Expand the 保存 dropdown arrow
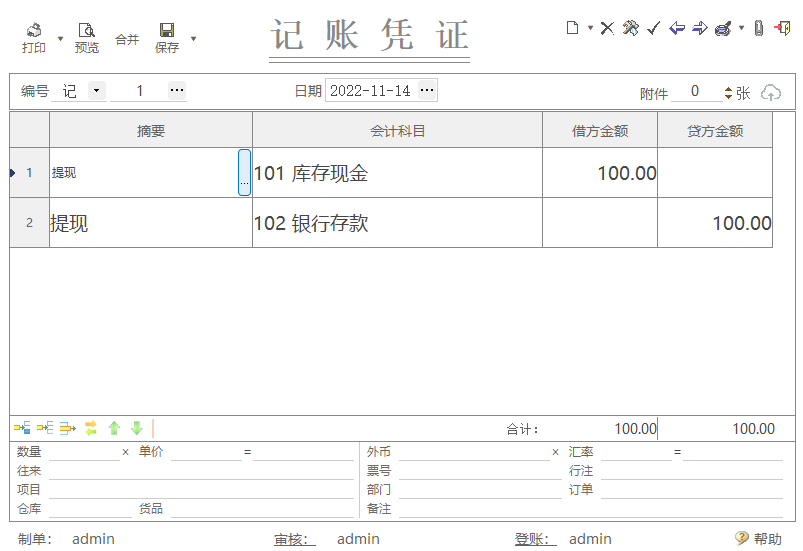This screenshot has height=551, width=803. click(x=193, y=39)
